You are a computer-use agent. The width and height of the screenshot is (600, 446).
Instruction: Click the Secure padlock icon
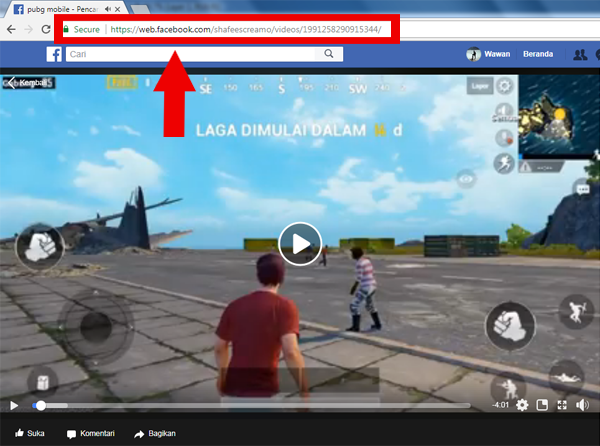[66, 29]
